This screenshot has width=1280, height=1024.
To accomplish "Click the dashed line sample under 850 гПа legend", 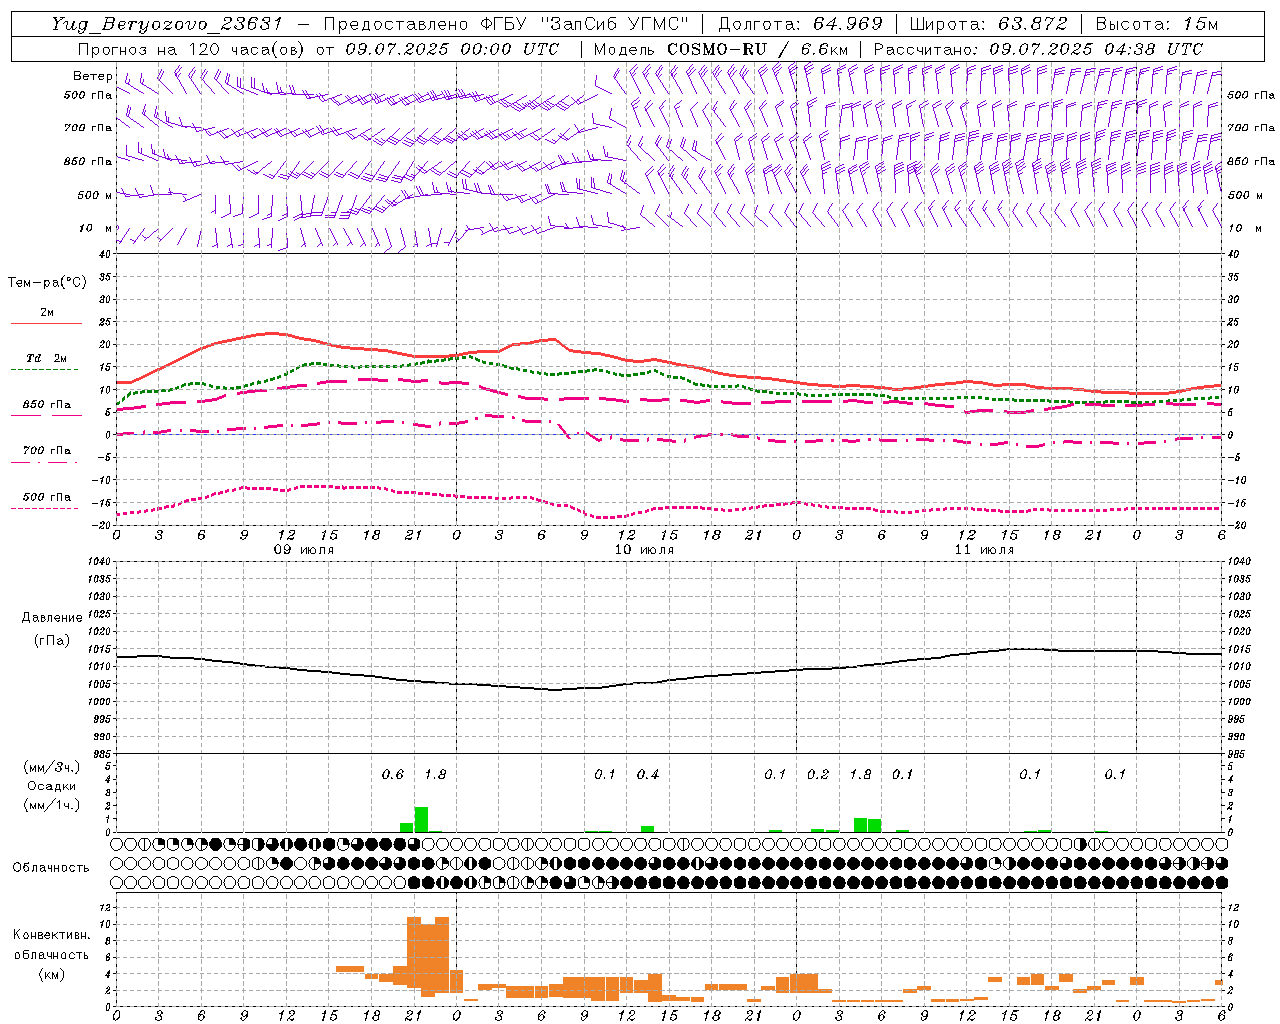I will click(46, 415).
